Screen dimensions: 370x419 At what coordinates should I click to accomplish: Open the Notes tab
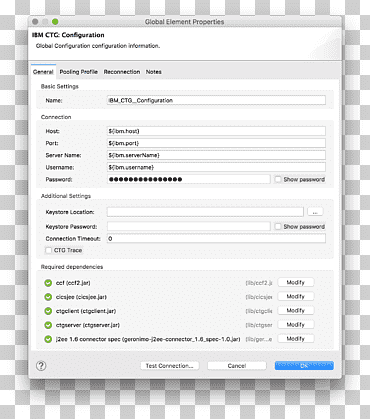coord(153,72)
